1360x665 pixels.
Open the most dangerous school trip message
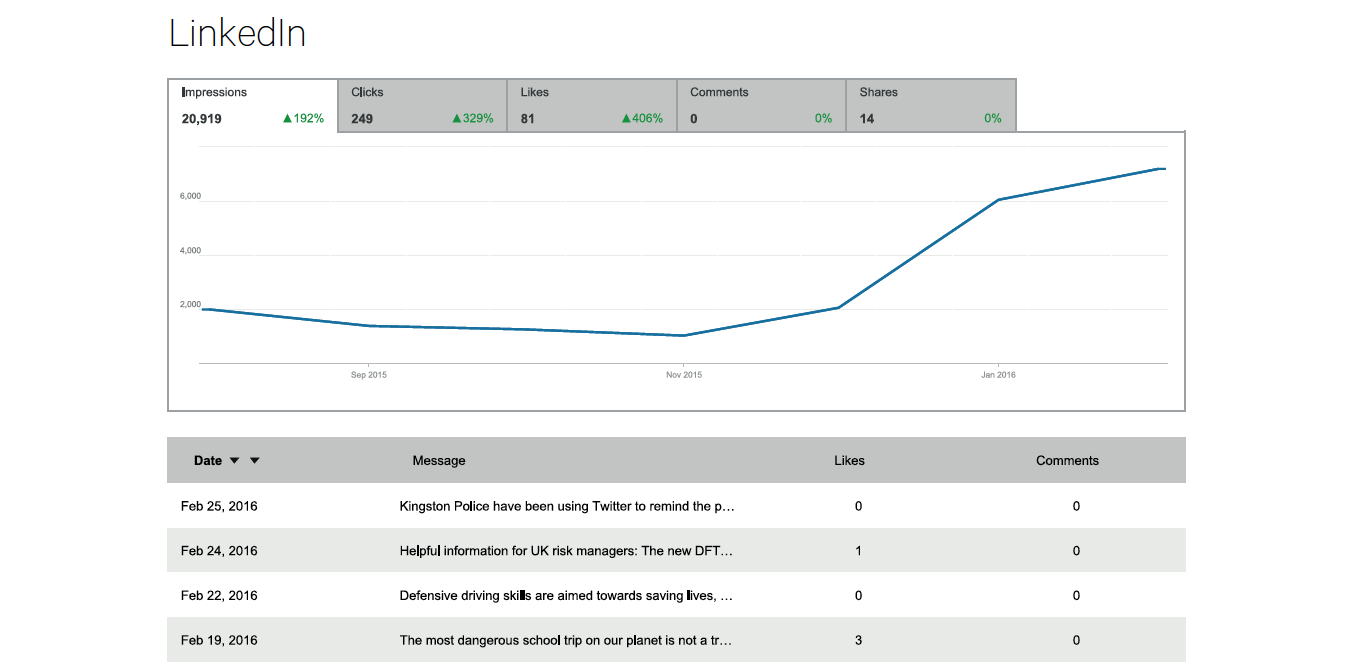point(566,641)
